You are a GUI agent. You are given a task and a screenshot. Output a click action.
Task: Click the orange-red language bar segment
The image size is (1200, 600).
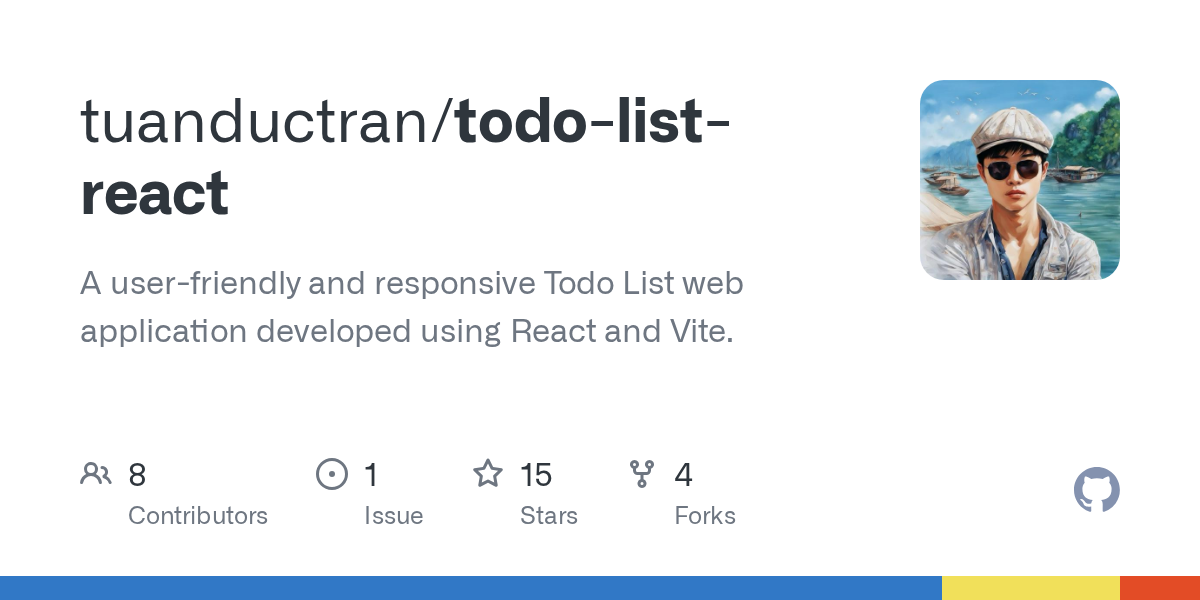(1160, 588)
